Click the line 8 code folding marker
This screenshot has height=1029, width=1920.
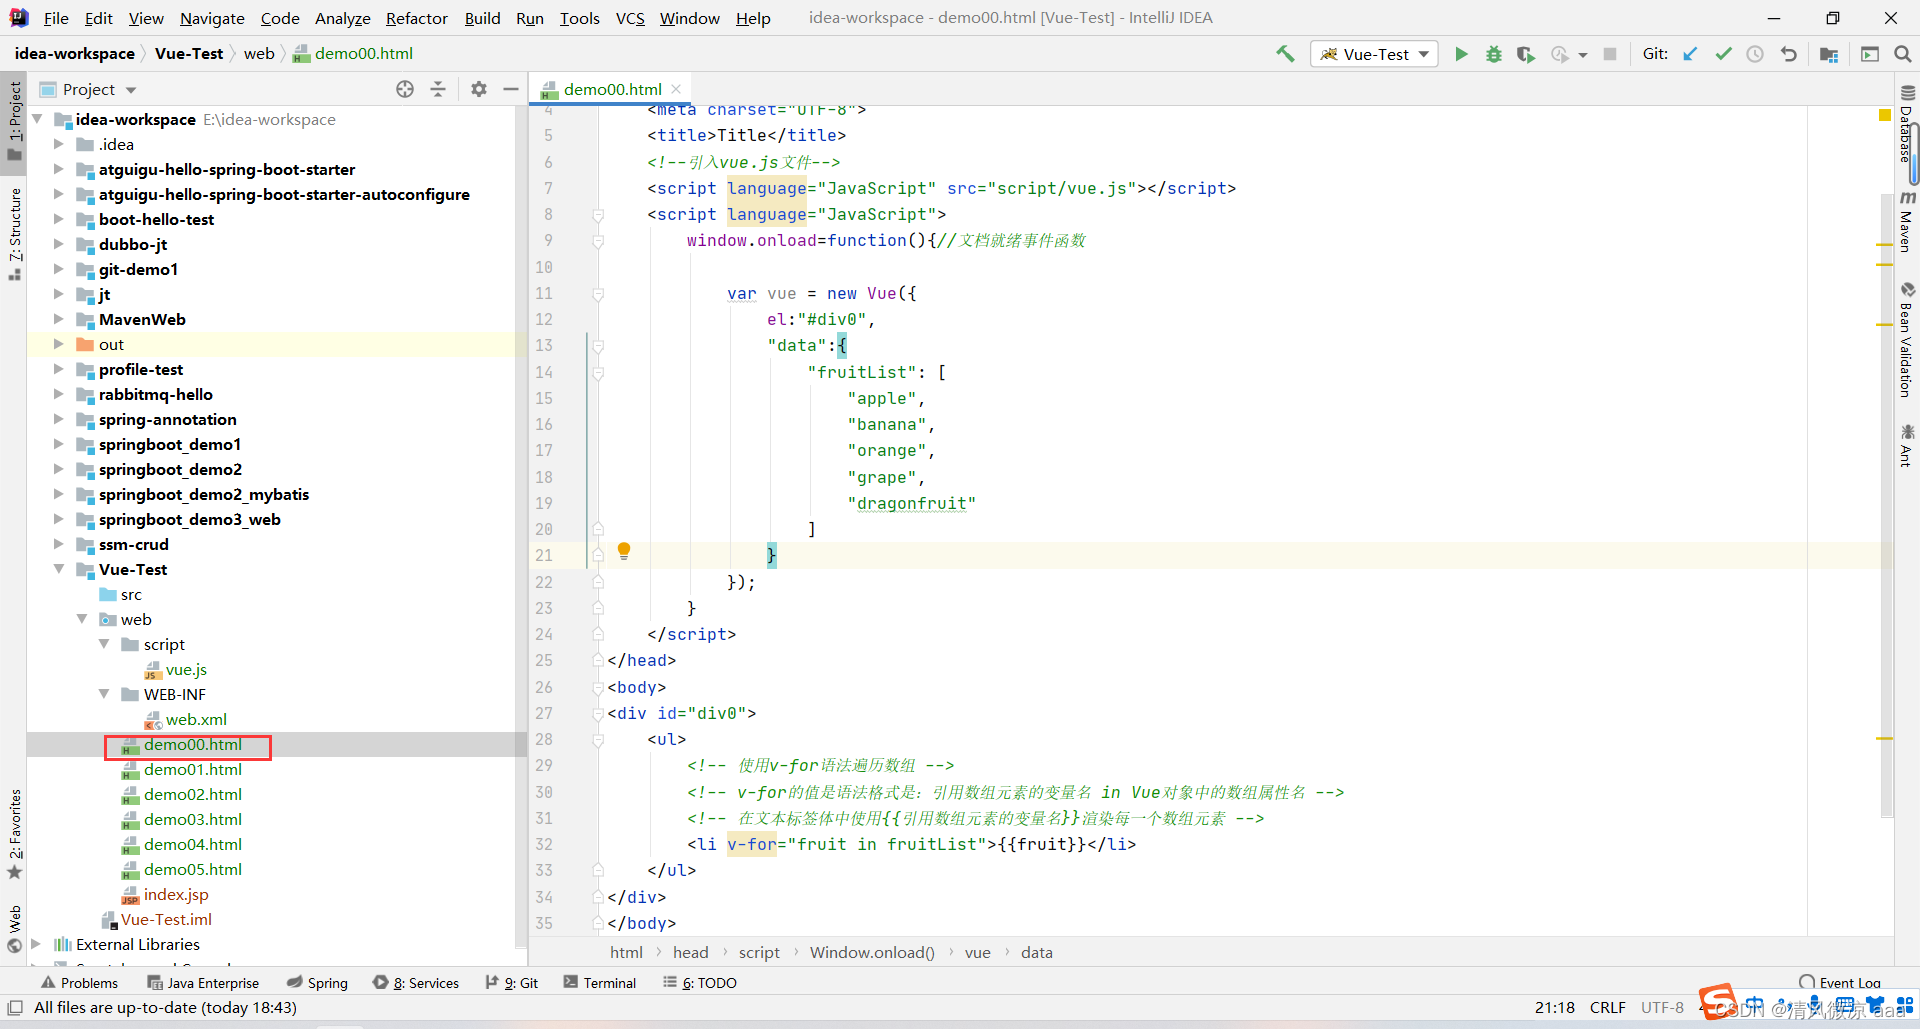(x=598, y=215)
